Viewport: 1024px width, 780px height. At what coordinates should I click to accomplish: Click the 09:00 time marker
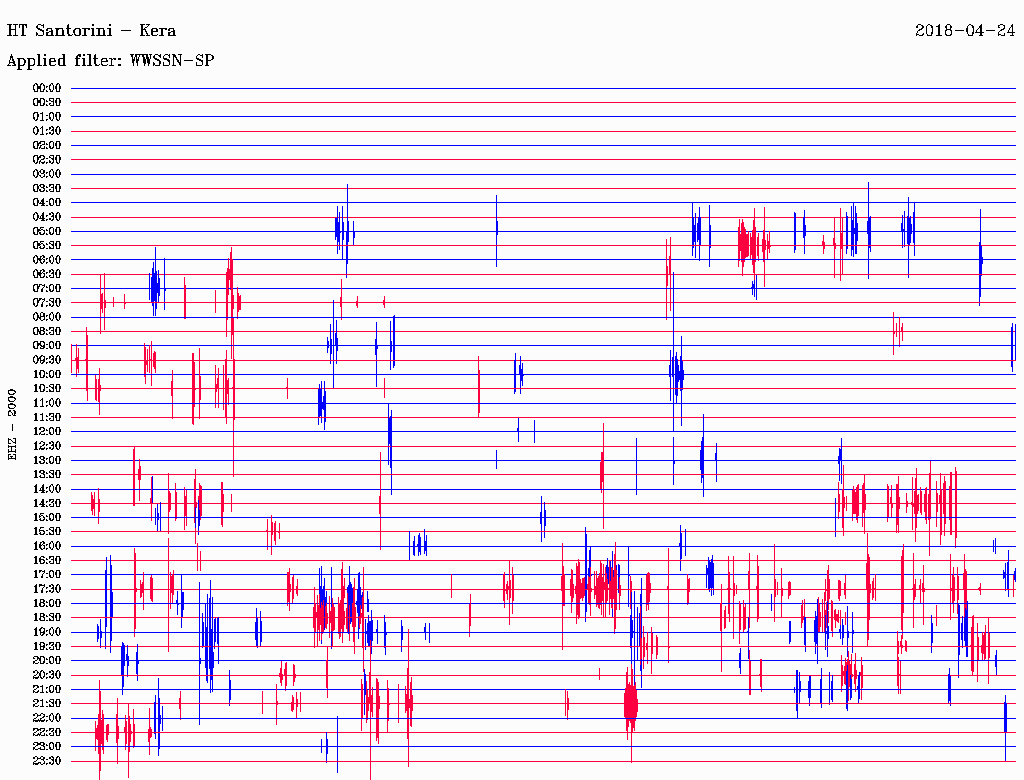[x=47, y=346]
